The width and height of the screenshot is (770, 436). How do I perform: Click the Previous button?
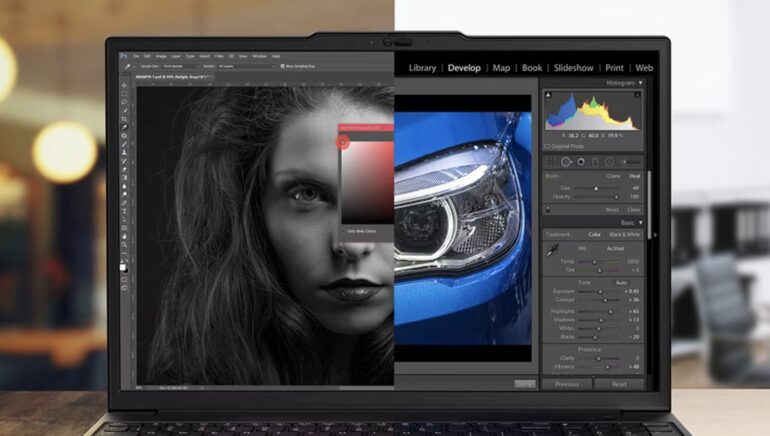pos(567,384)
